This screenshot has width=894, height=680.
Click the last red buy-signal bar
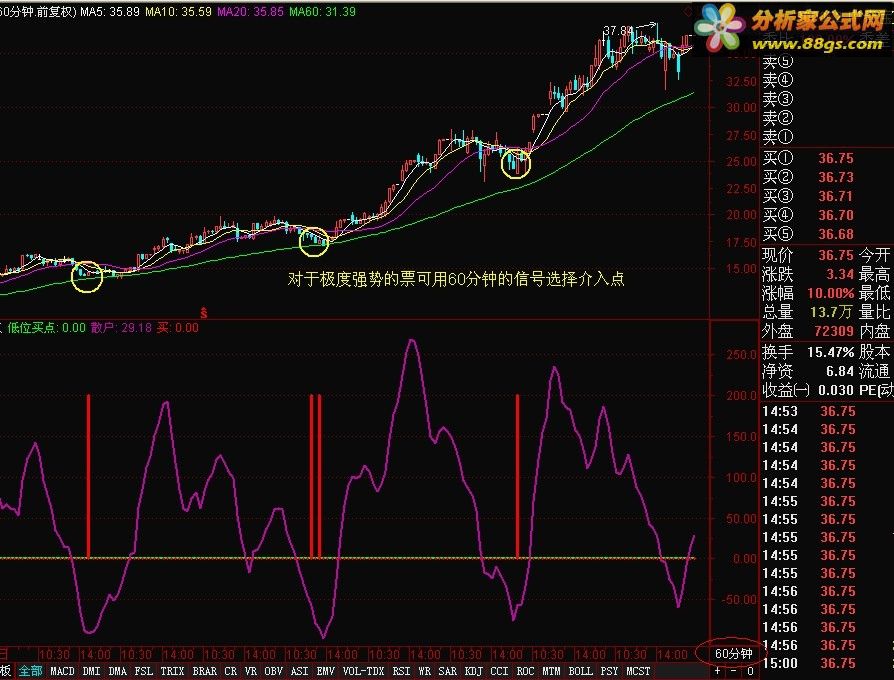518,476
